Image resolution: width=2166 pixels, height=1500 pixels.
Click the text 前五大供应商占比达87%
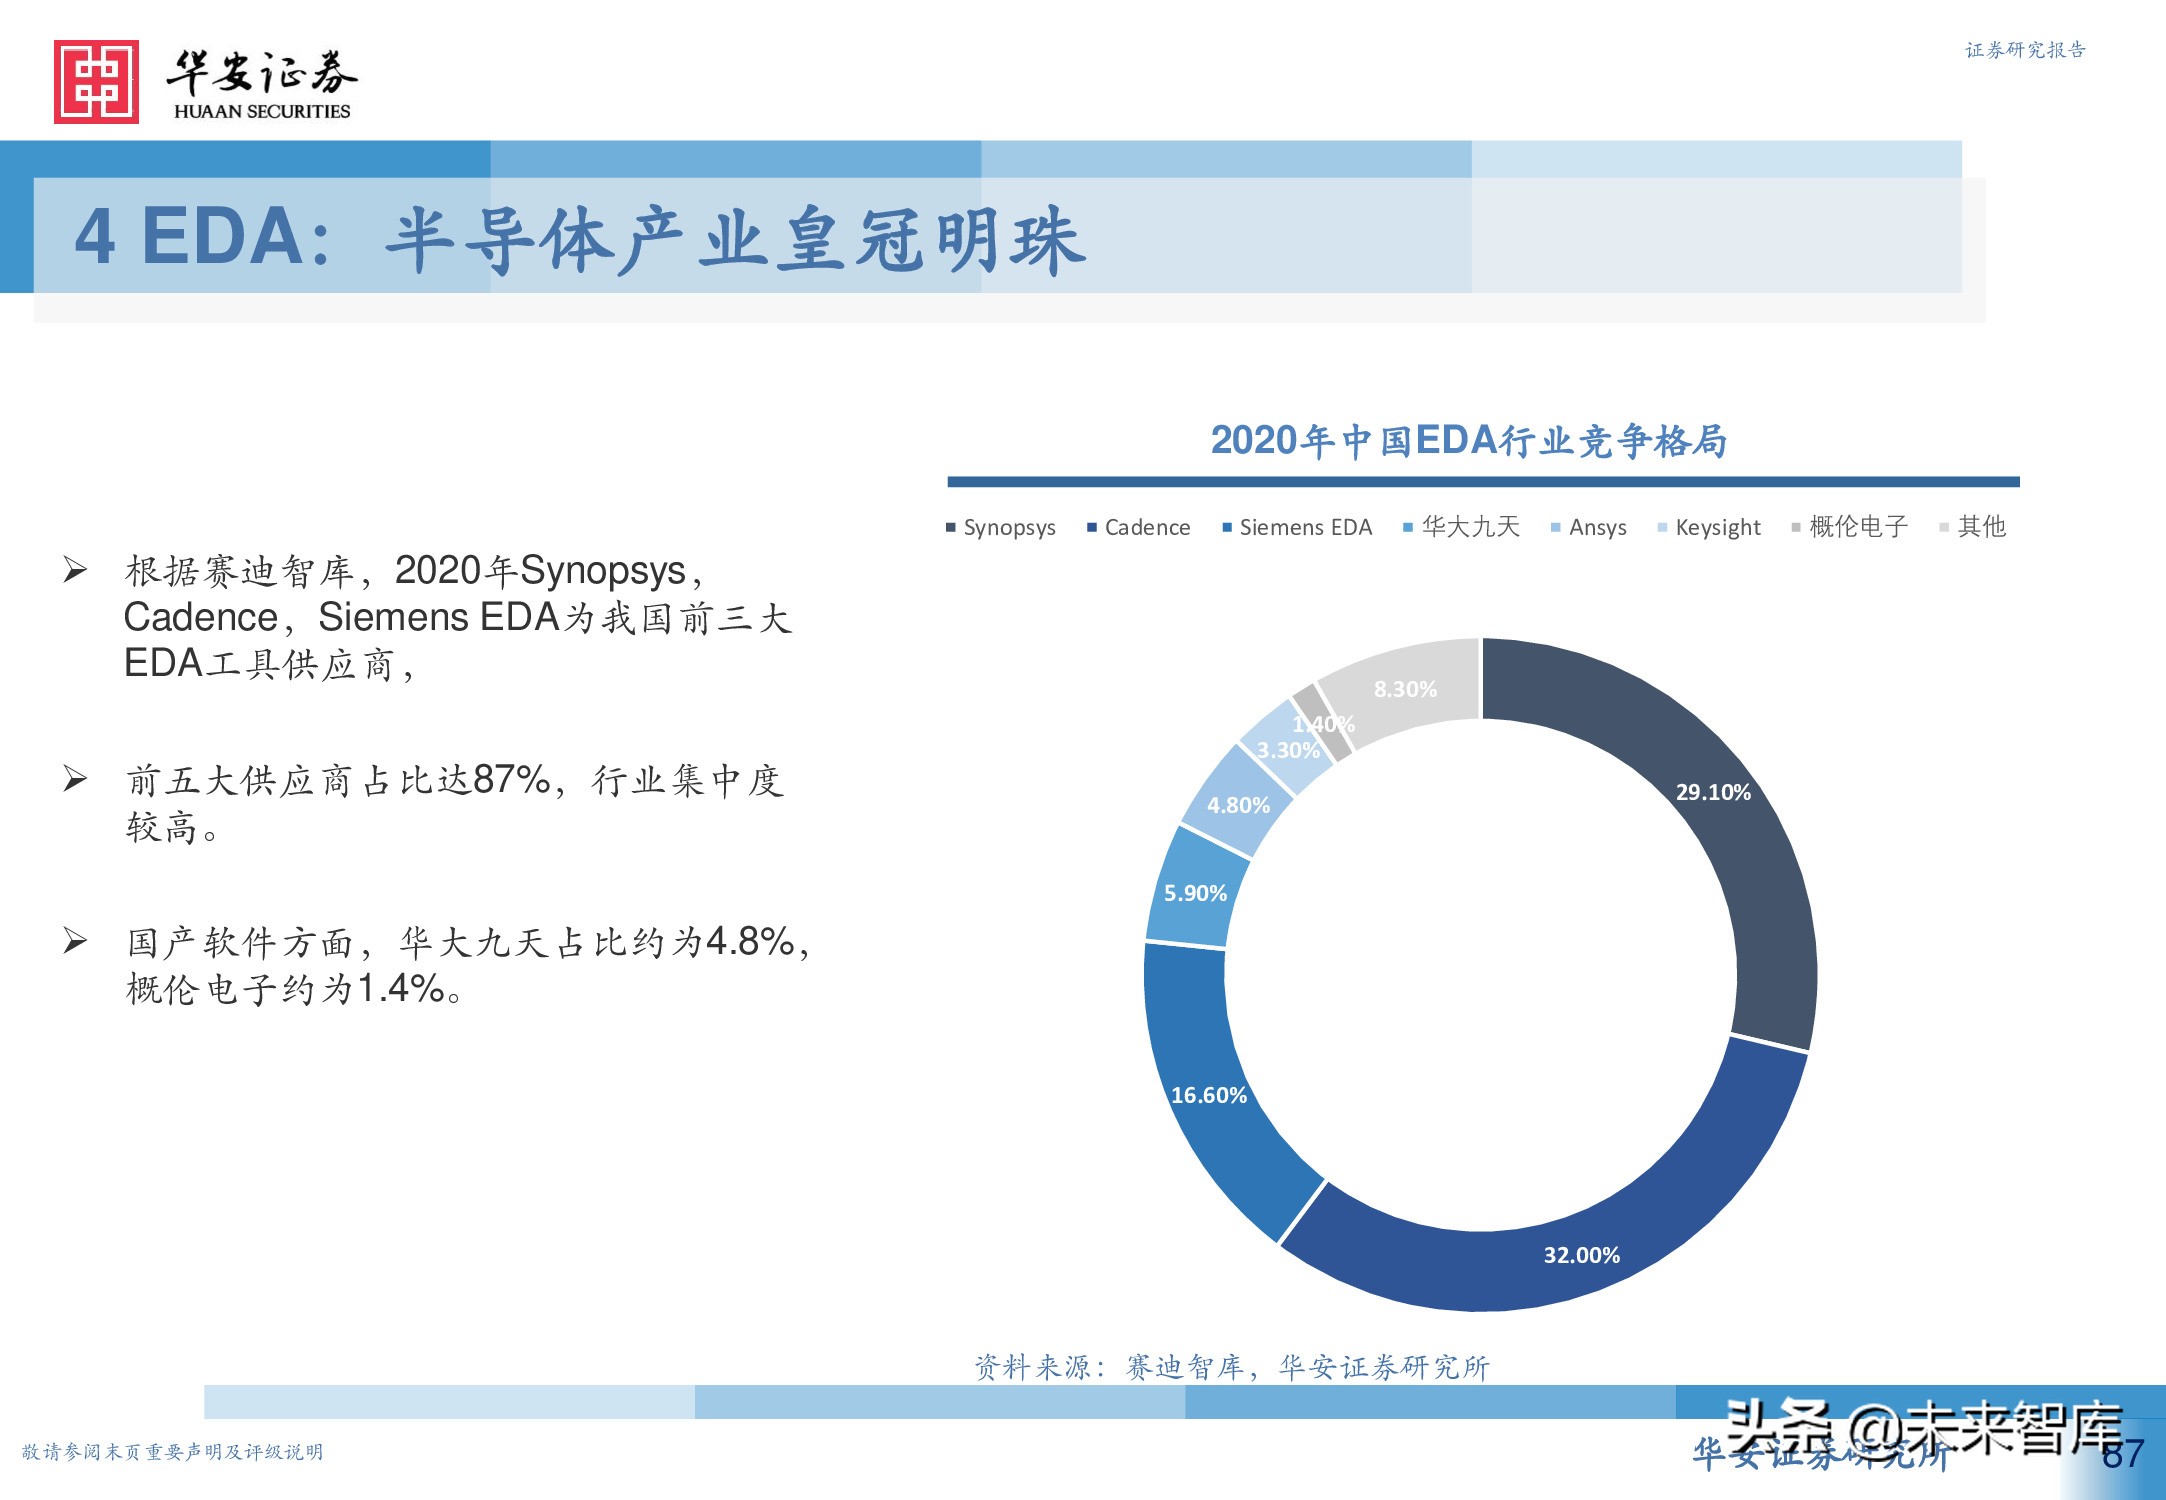pos(338,780)
